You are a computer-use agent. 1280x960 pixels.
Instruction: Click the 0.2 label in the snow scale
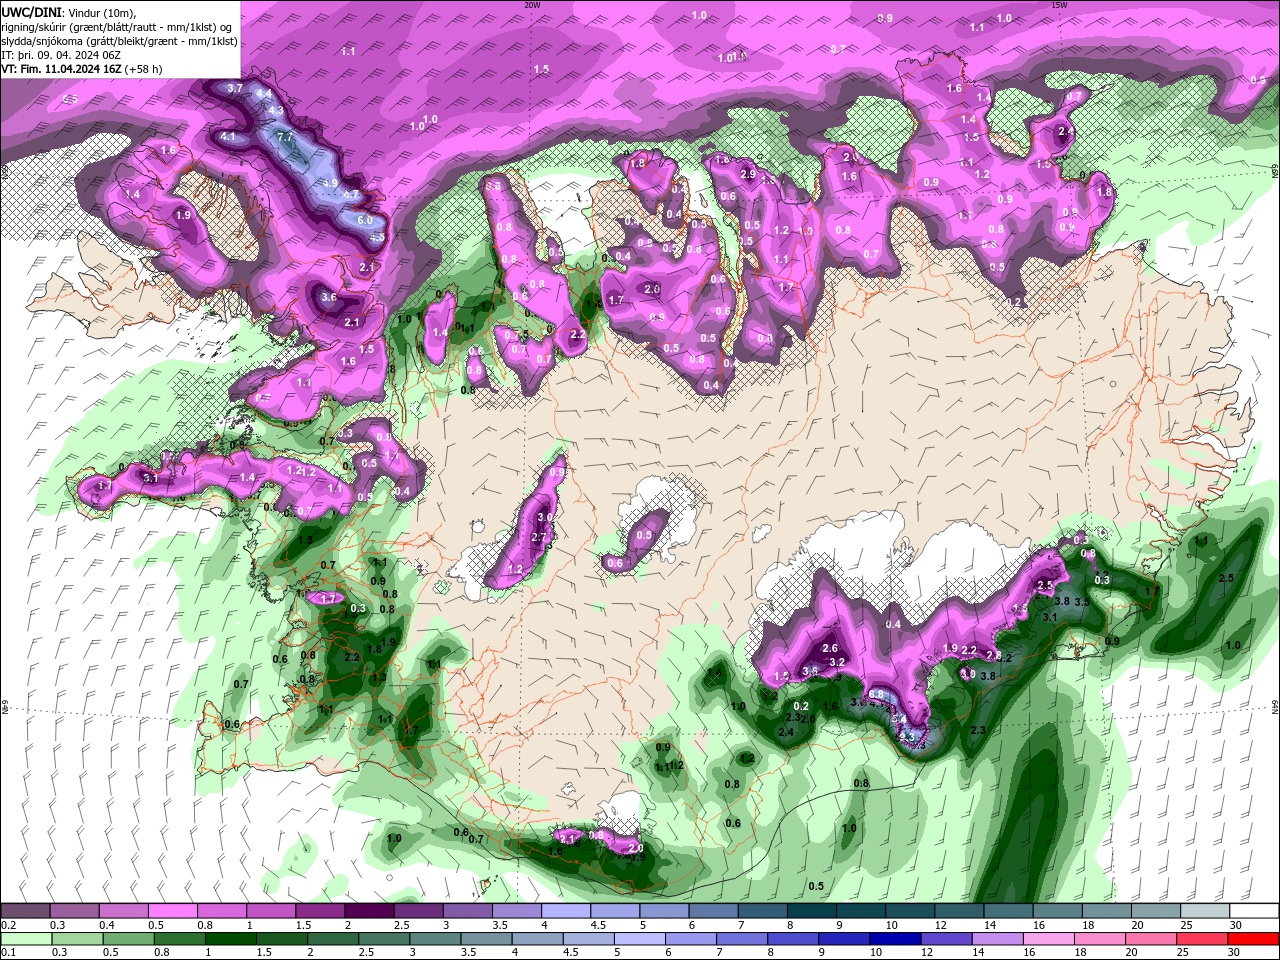click(x=9, y=926)
